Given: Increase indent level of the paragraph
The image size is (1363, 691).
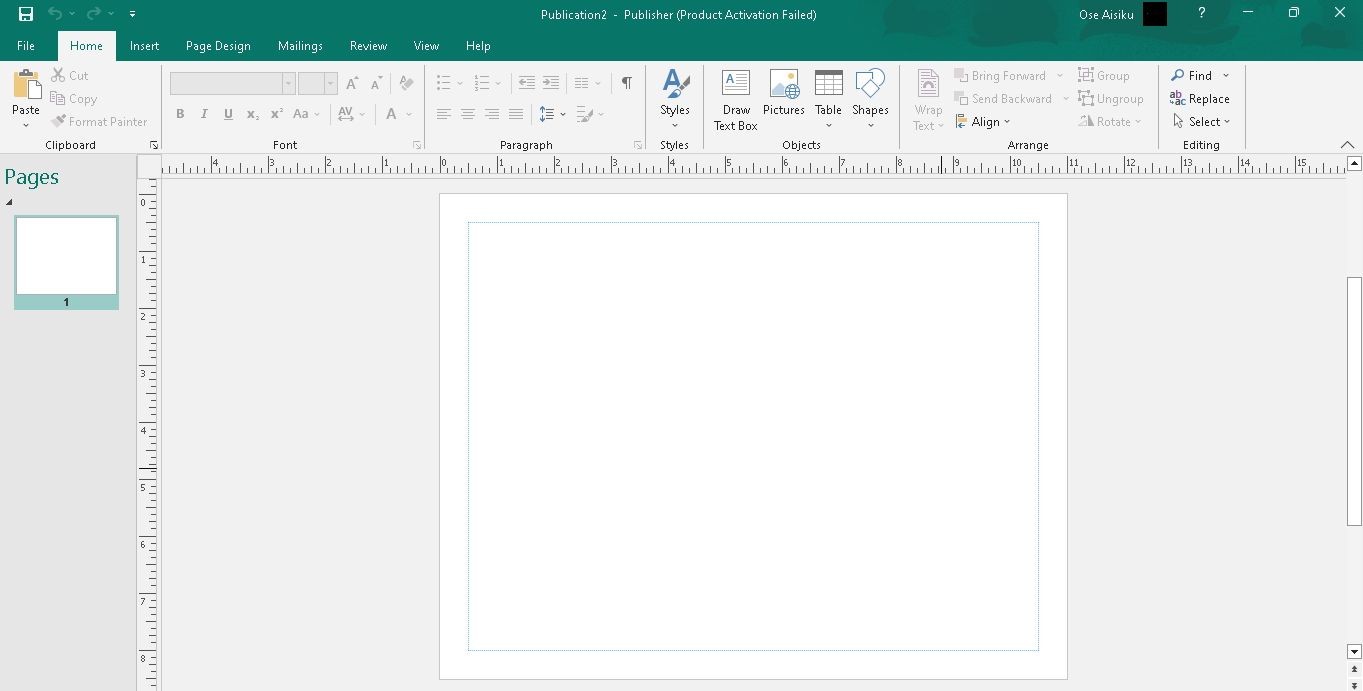Looking at the screenshot, I should 551,84.
